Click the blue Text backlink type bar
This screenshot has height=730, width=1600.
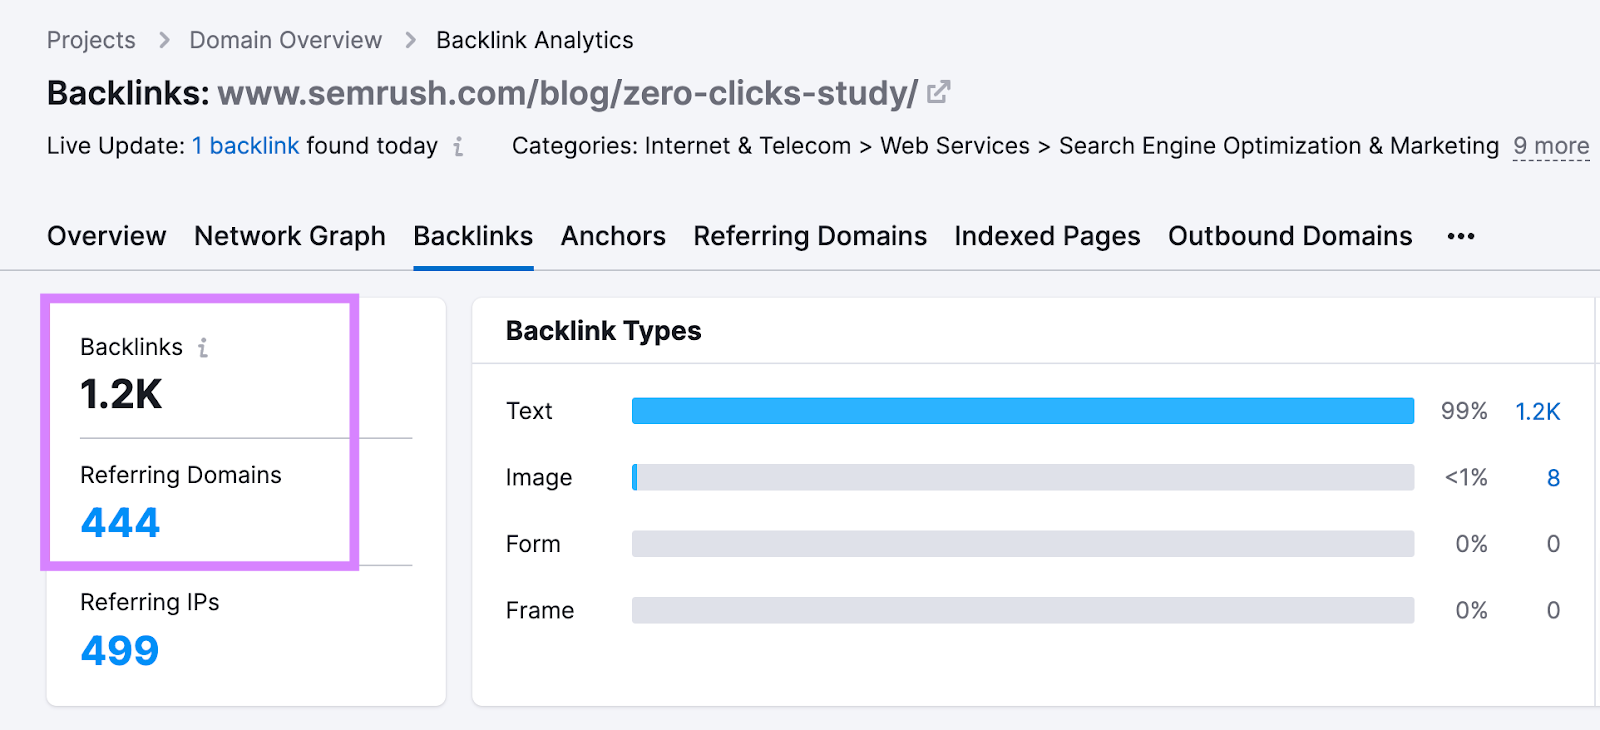point(1022,411)
